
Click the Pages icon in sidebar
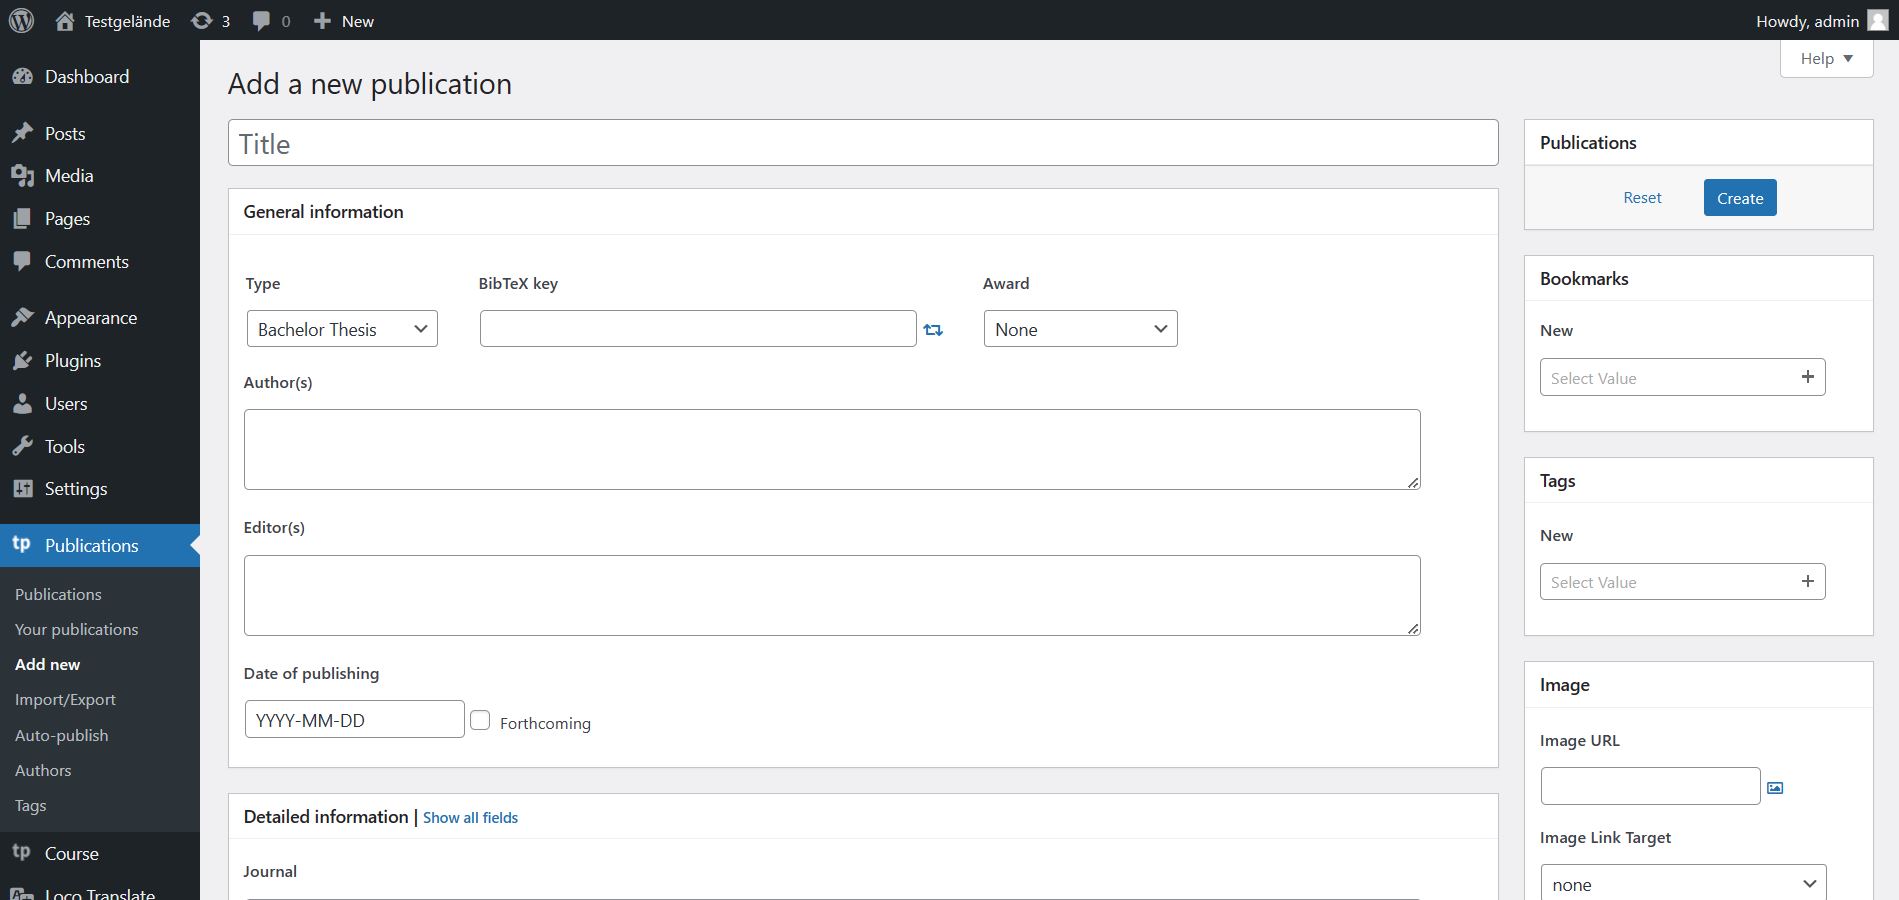click(22, 219)
